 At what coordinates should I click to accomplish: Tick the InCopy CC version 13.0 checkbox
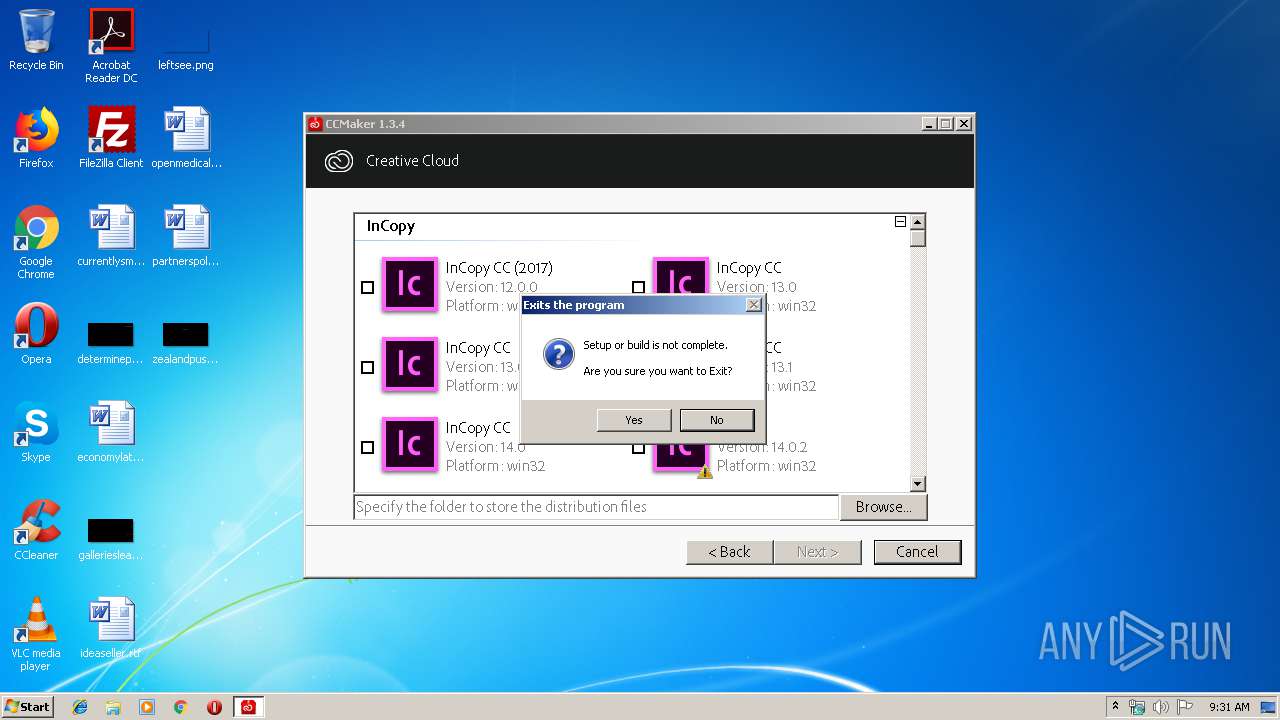pos(638,287)
